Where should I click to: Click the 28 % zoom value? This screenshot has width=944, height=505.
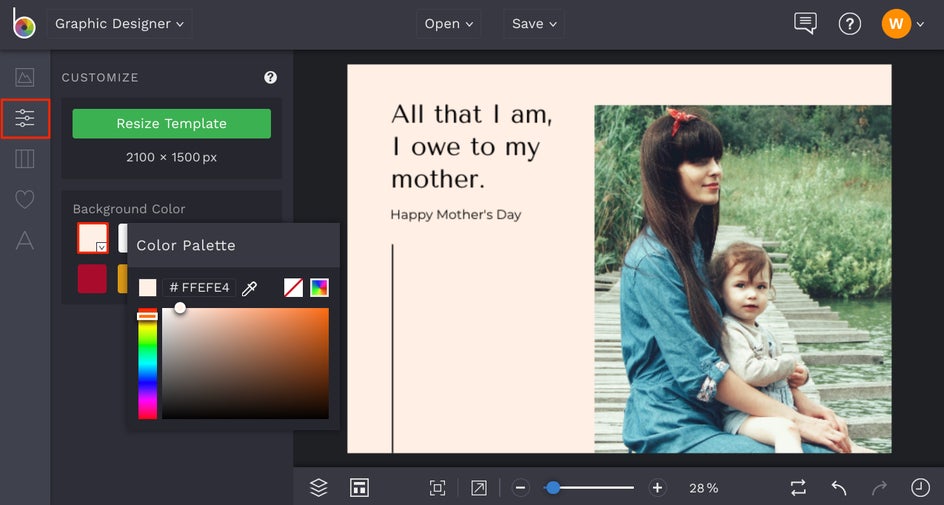704,488
